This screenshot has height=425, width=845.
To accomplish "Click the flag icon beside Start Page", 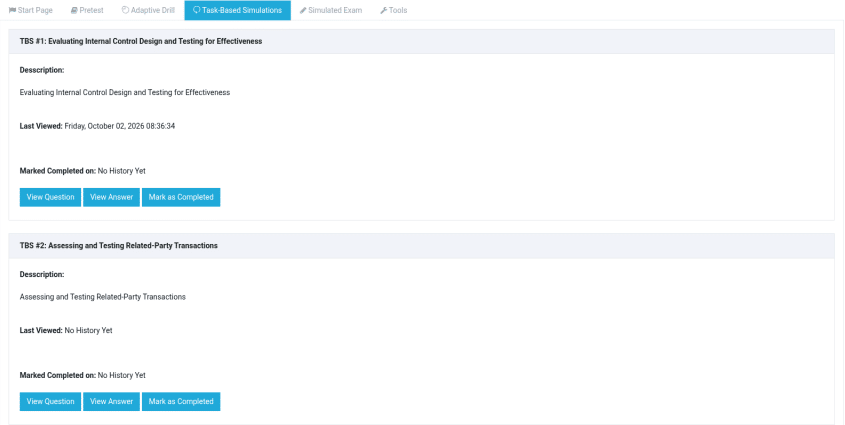I will [x=12, y=10].
